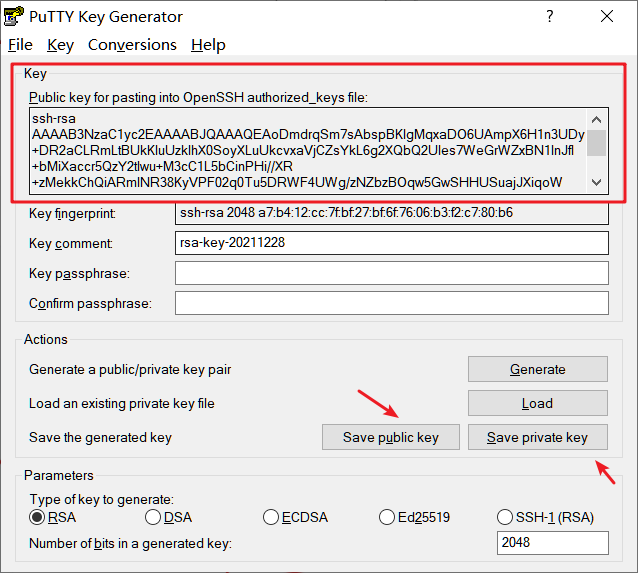Click the public key scrollbar down arrow
The image size is (638, 573).
[596, 182]
